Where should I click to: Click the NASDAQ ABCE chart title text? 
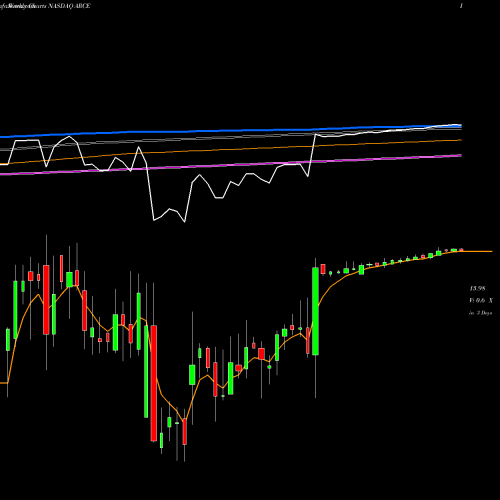coord(69,6)
